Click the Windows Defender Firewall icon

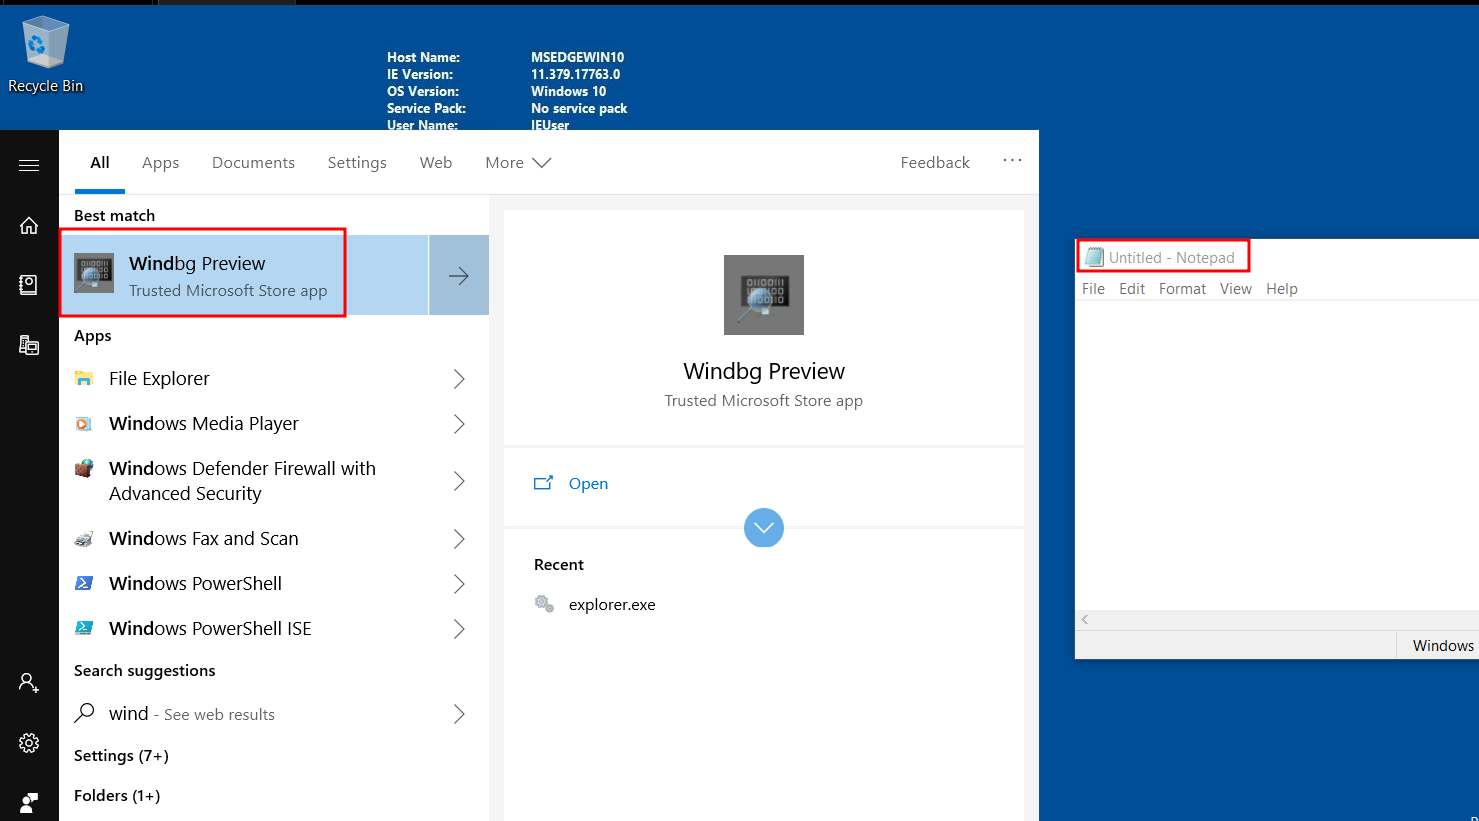click(84, 468)
